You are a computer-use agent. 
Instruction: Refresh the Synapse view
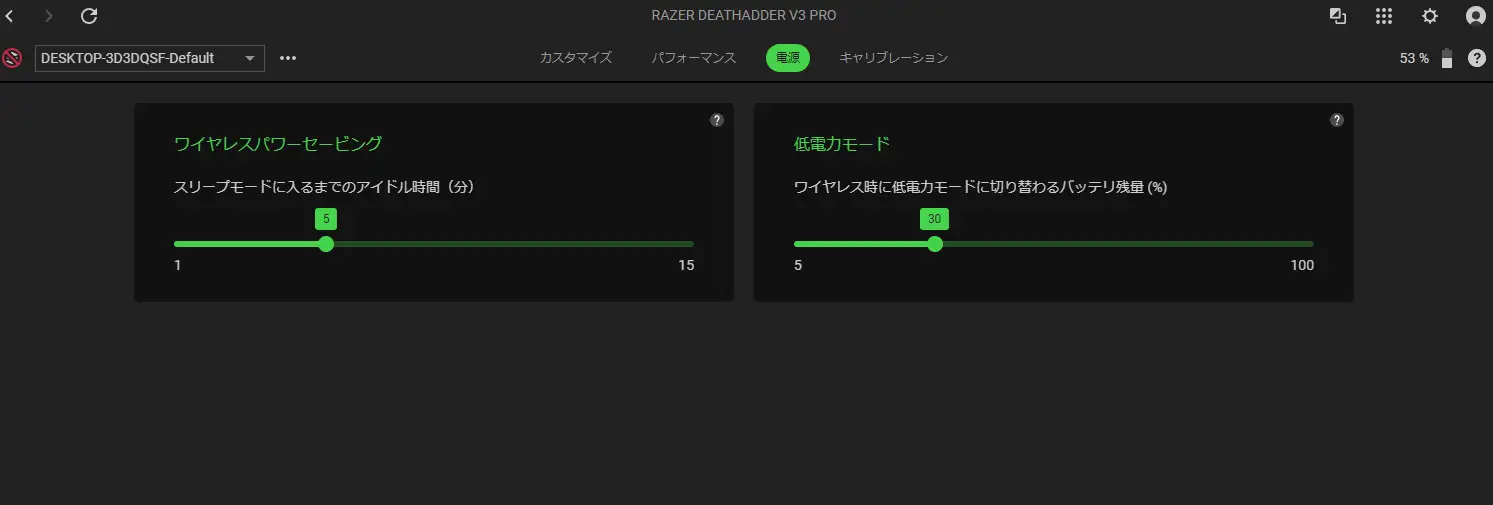tap(89, 16)
